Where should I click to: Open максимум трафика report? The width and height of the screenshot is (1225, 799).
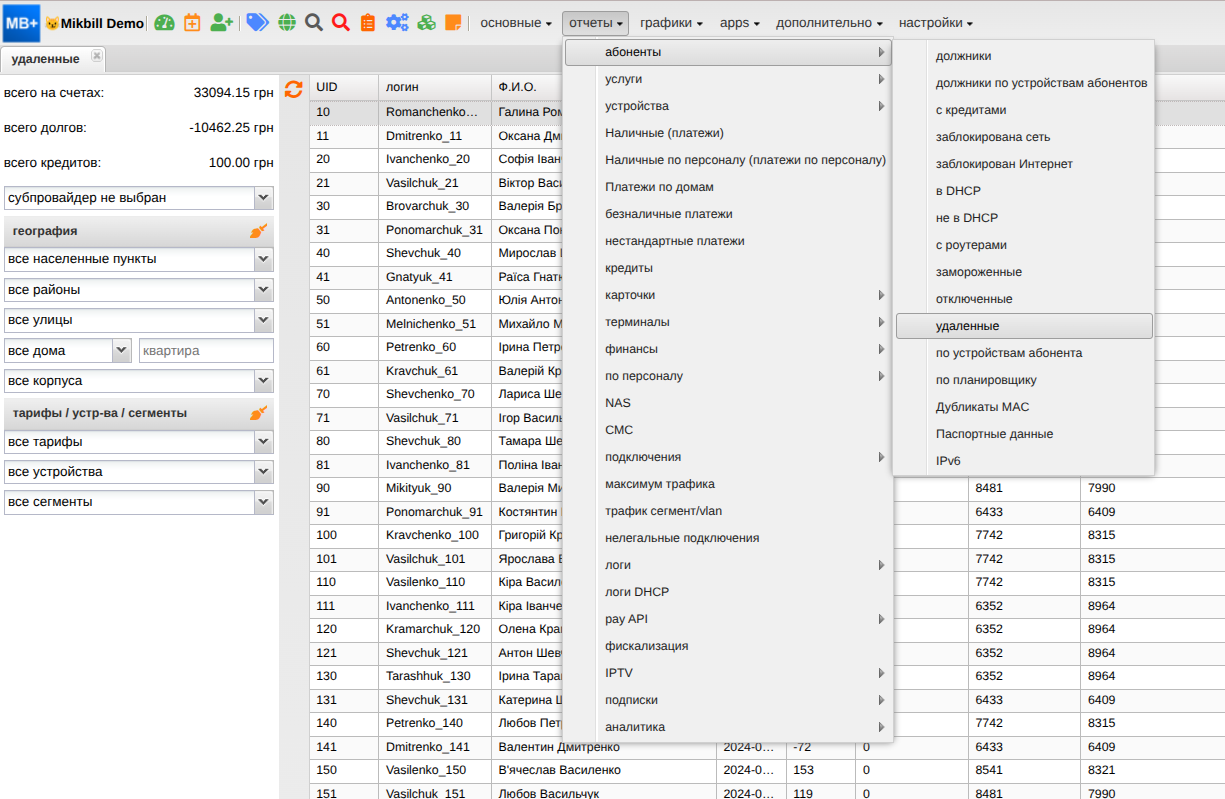728,484
